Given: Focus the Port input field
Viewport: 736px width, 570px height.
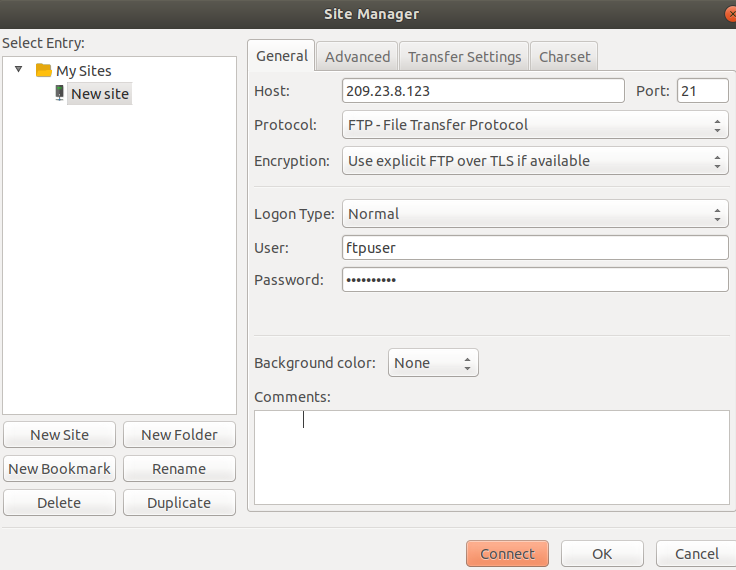Looking at the screenshot, I should click(x=702, y=91).
